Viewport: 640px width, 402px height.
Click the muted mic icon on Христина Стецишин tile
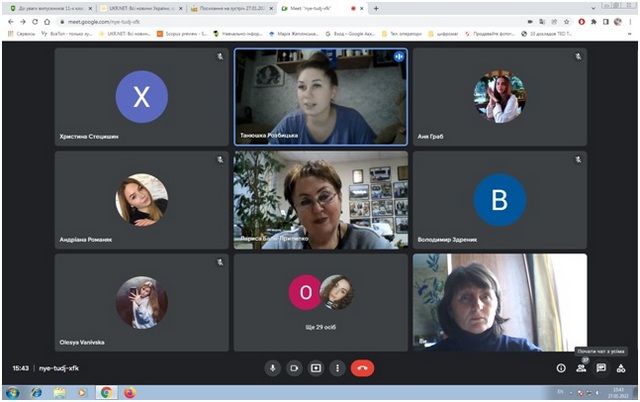pos(220,57)
